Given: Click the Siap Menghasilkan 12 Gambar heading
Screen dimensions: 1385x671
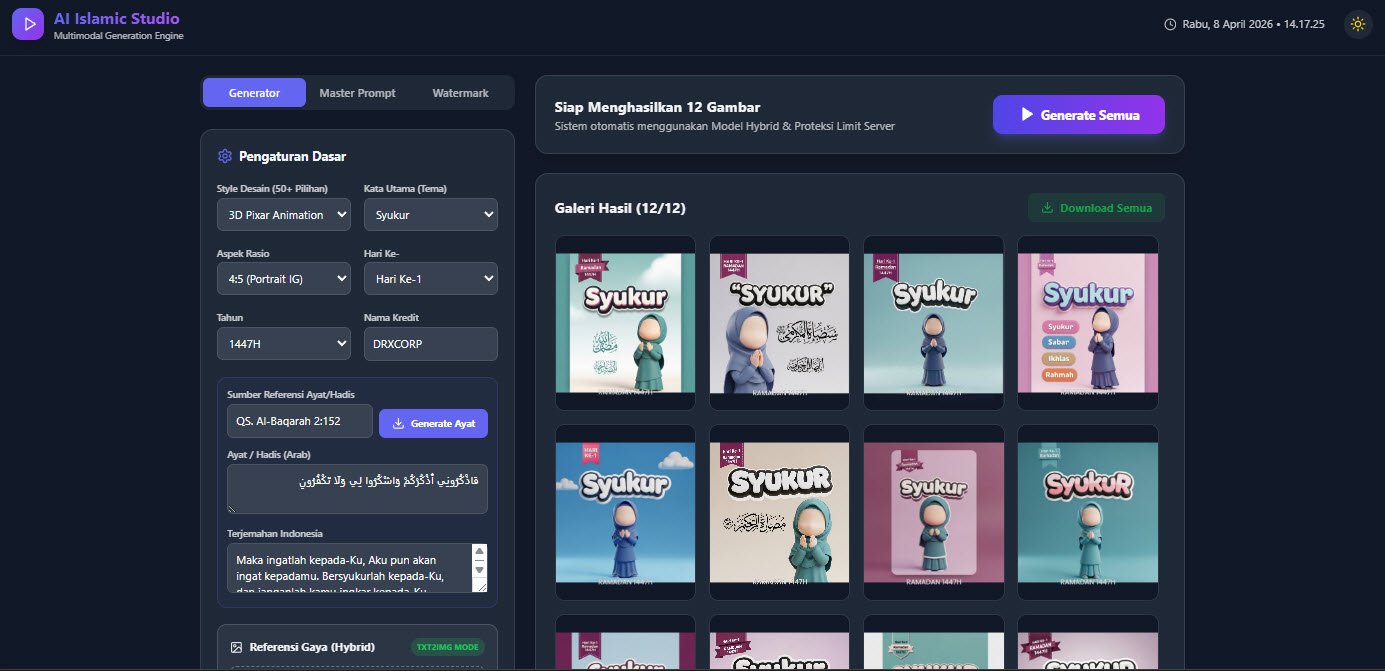Looking at the screenshot, I should point(657,107).
